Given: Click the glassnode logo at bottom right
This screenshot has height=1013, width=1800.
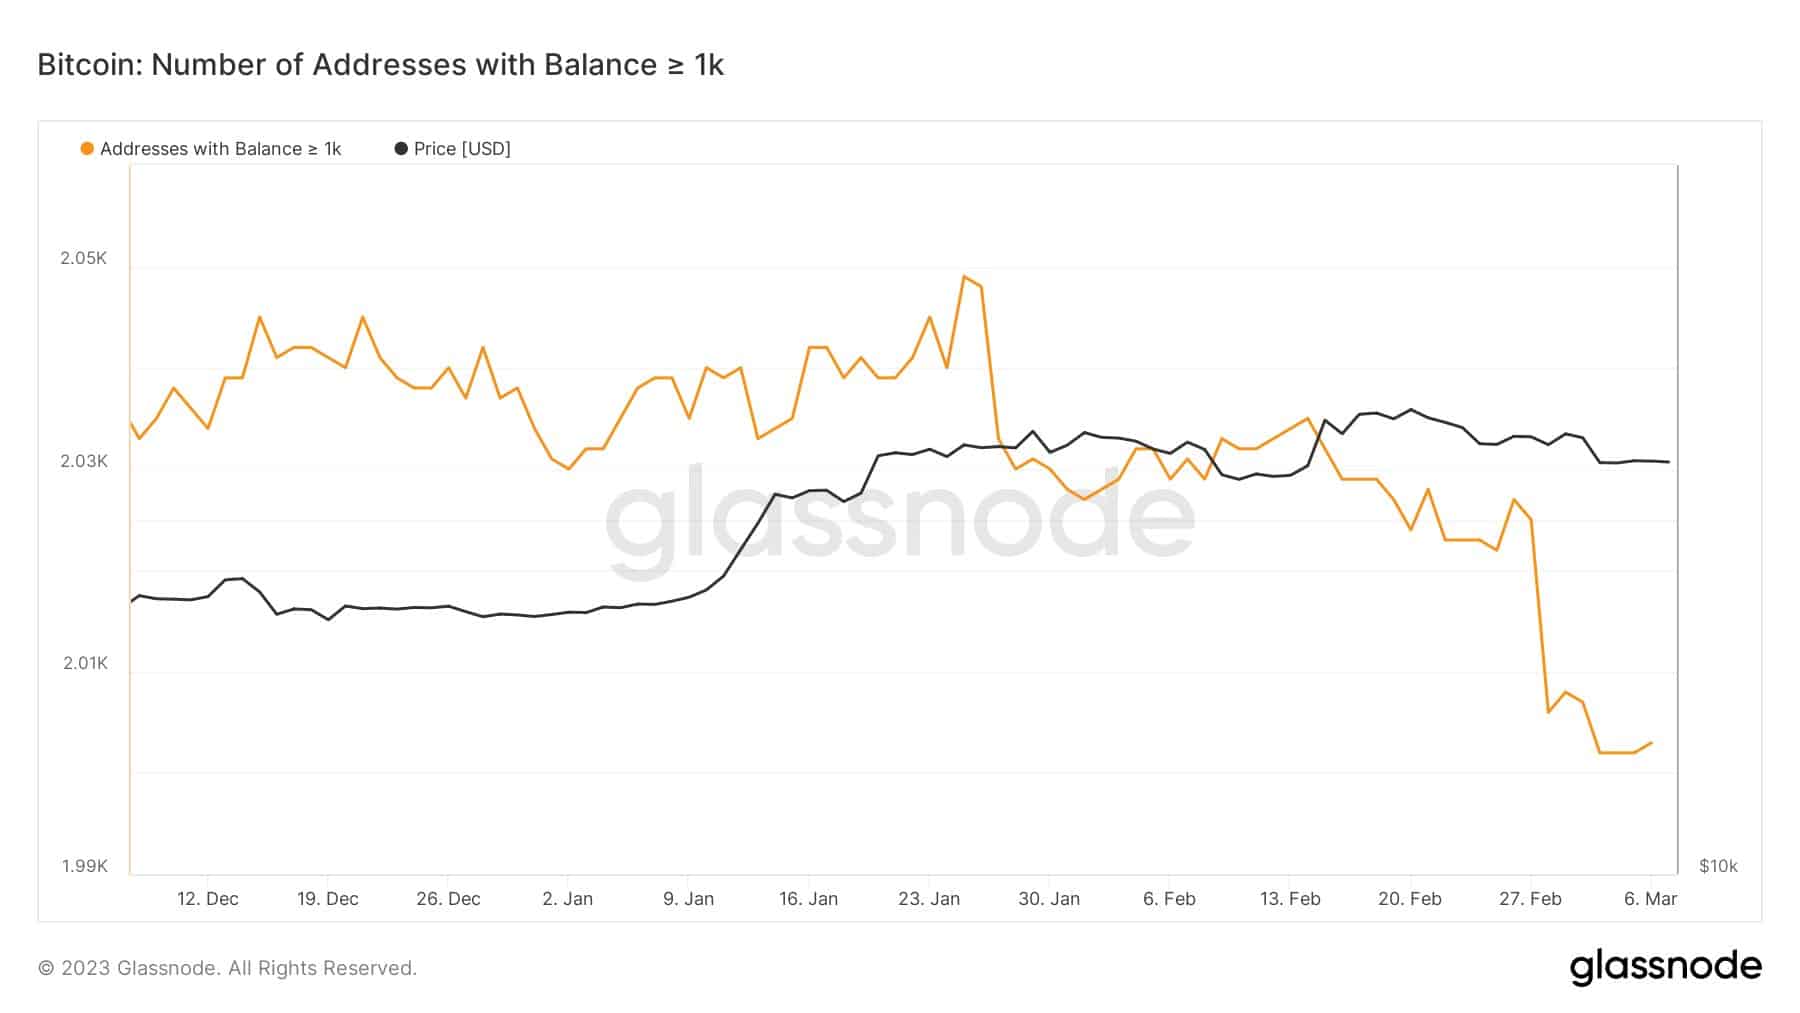Looking at the screenshot, I should 1665,967.
